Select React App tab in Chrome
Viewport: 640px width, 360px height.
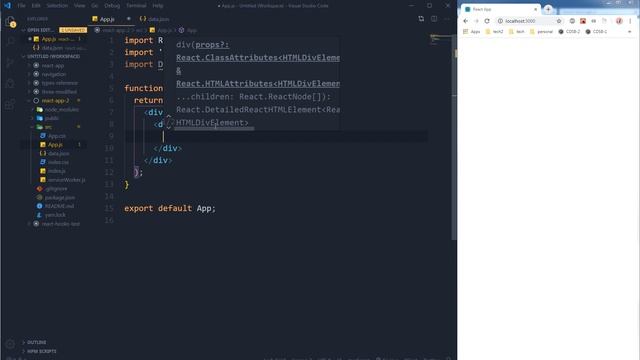500,9
